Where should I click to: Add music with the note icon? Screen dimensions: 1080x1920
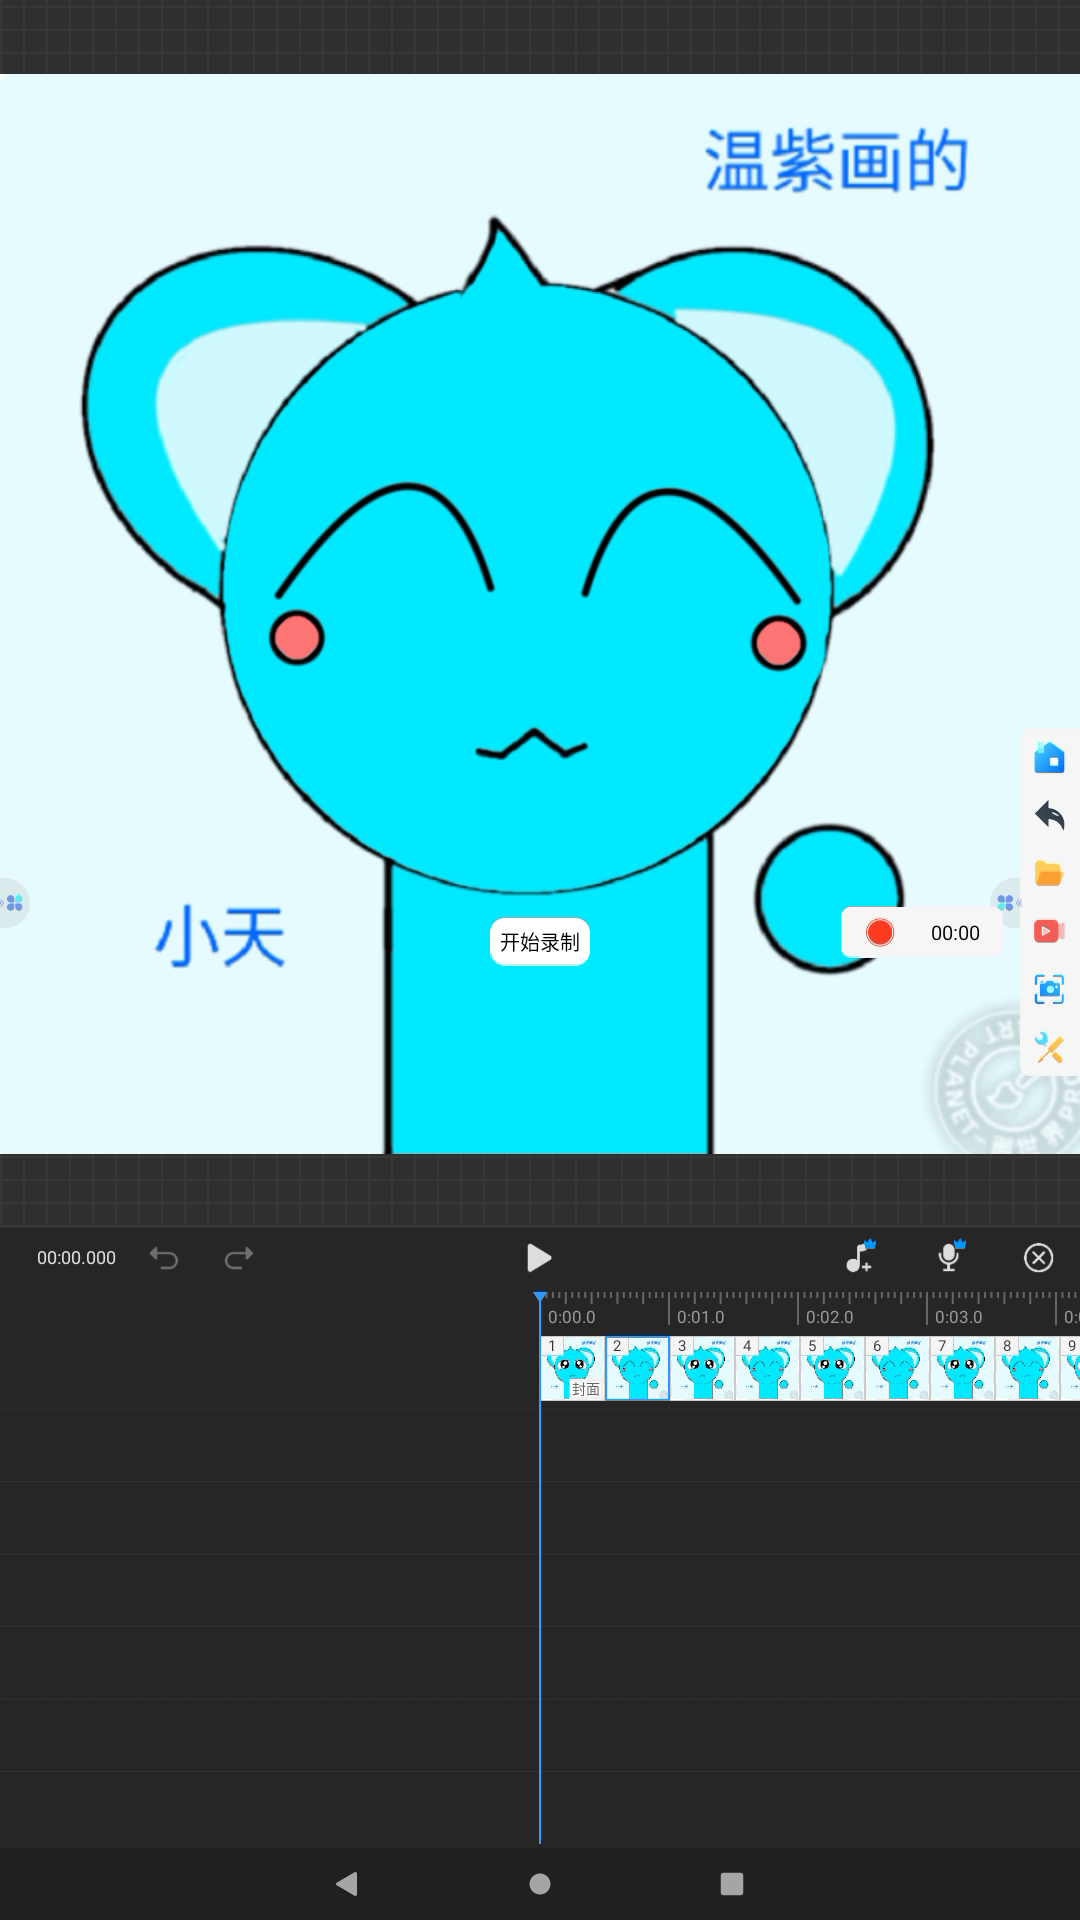pyautogui.click(x=860, y=1257)
